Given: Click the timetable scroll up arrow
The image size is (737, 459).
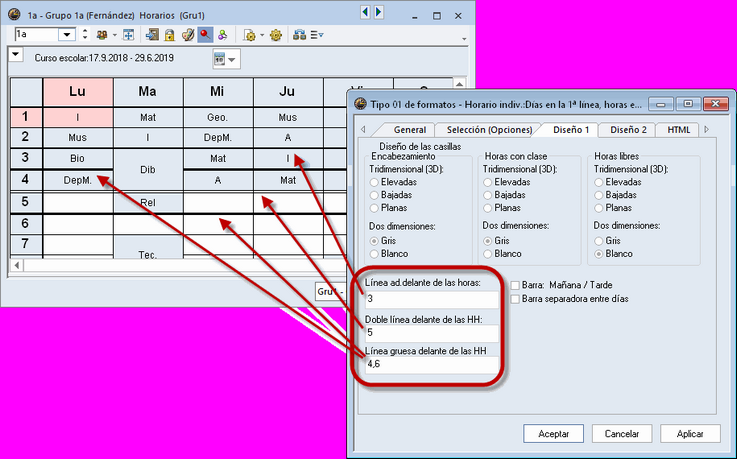Looking at the screenshot, I should pyautogui.click(x=459, y=84).
